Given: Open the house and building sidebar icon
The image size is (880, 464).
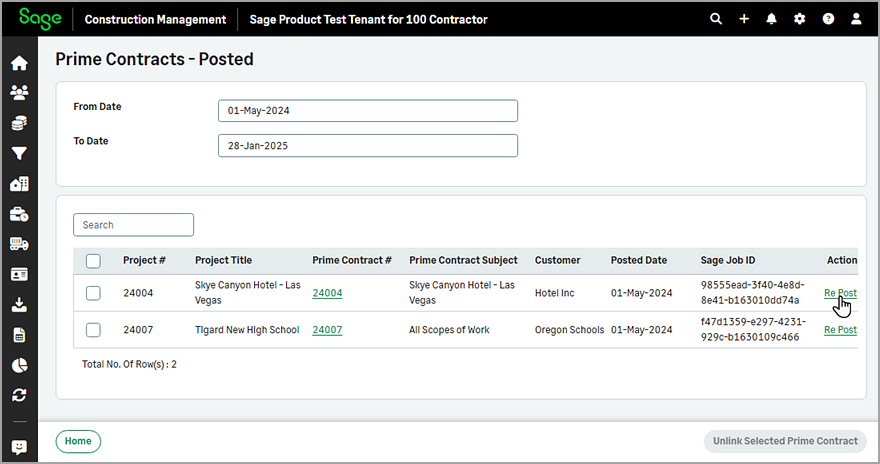Looking at the screenshot, I should pyautogui.click(x=19, y=183).
